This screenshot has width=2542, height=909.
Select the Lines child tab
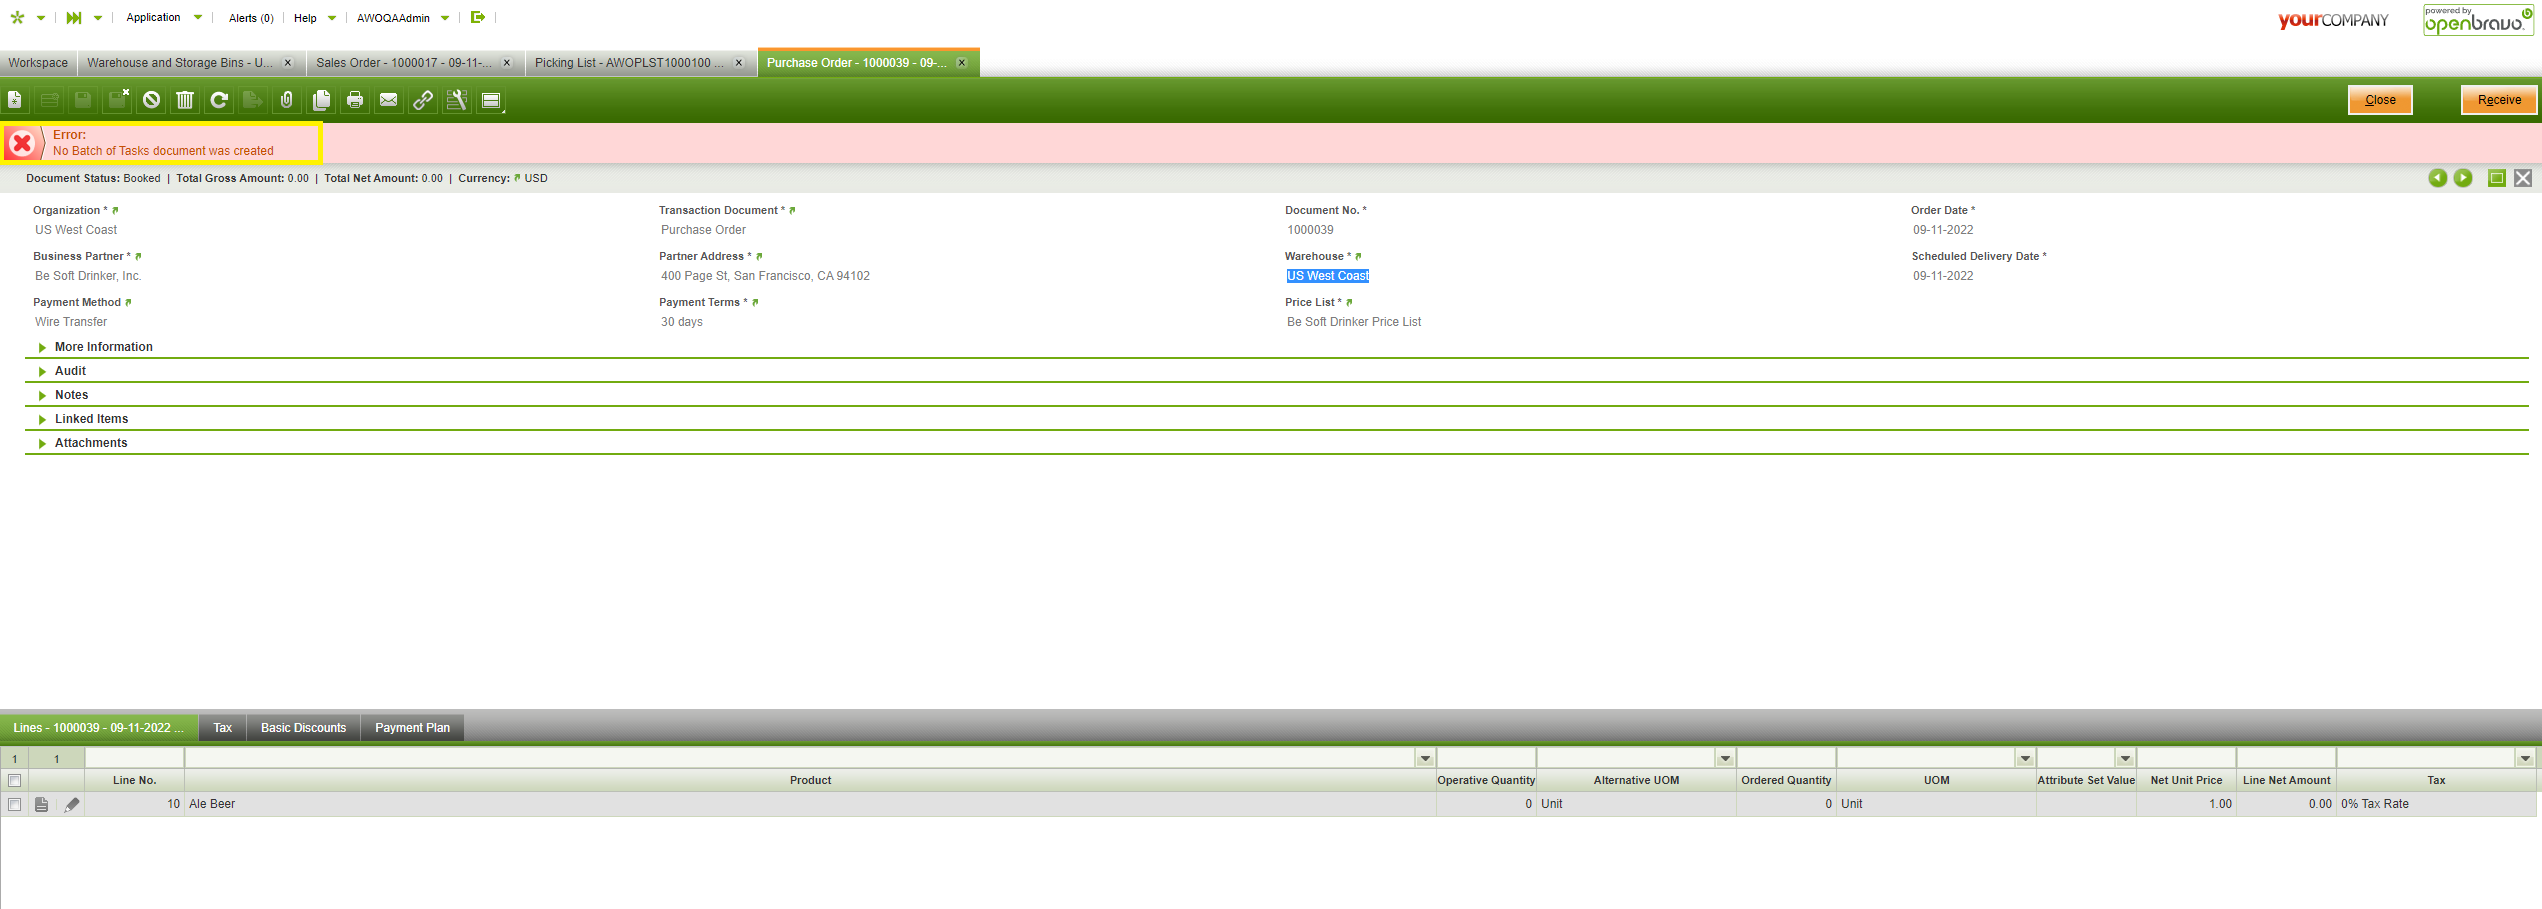98,728
